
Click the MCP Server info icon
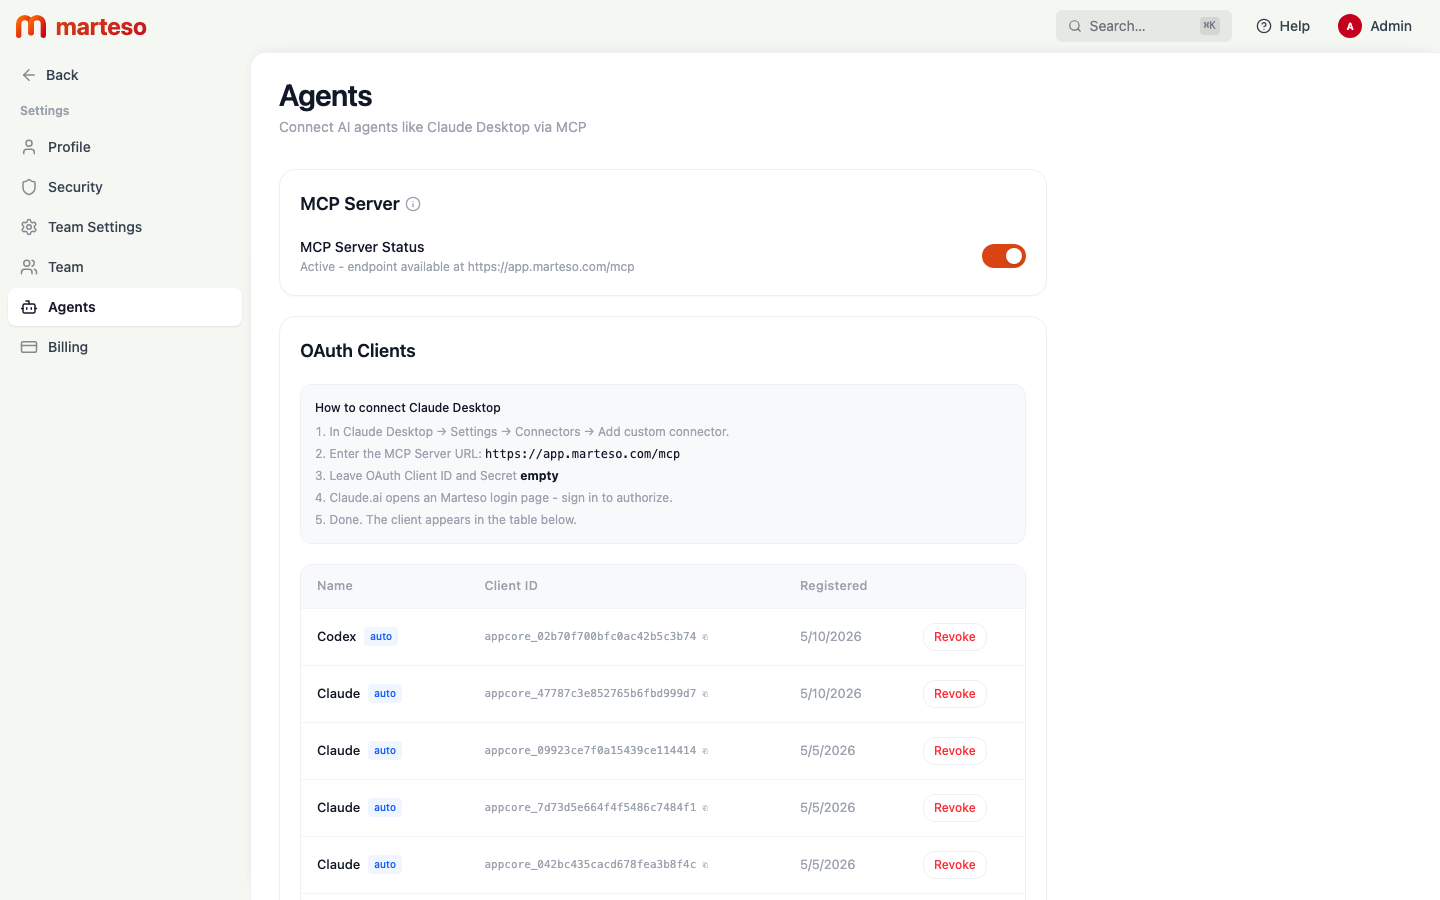pos(413,204)
